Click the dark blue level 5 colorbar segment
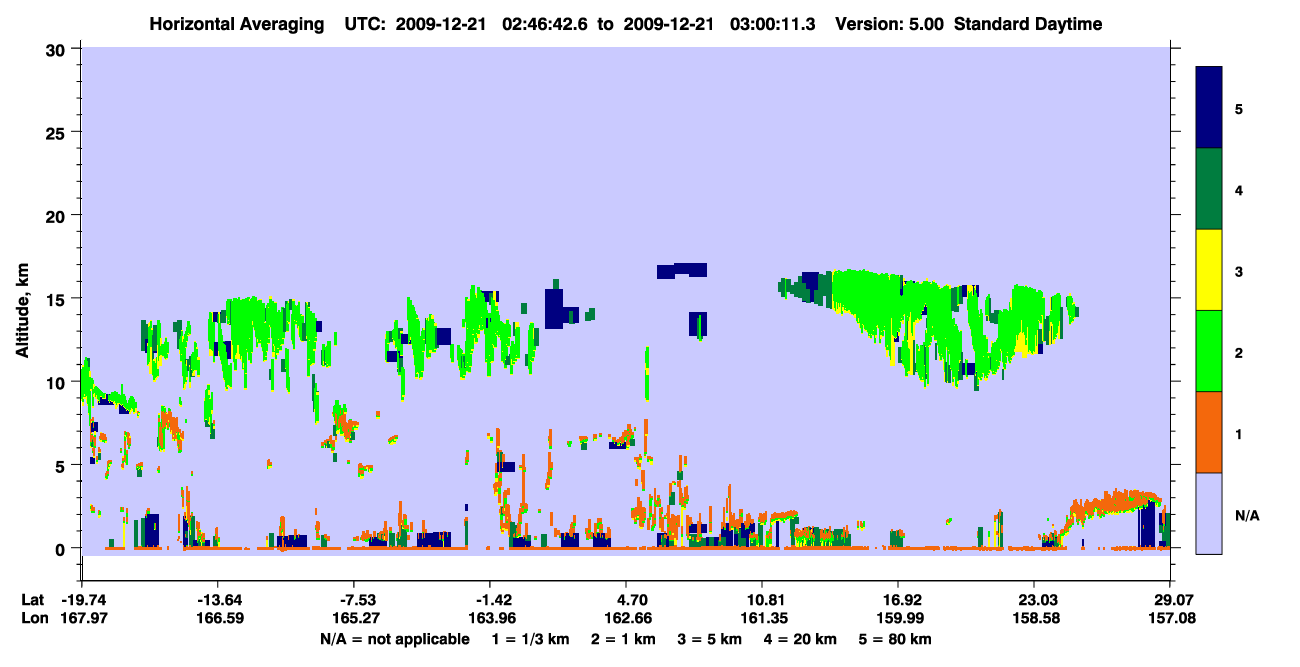Screen dimensions: 1300x667 tap(1209, 108)
